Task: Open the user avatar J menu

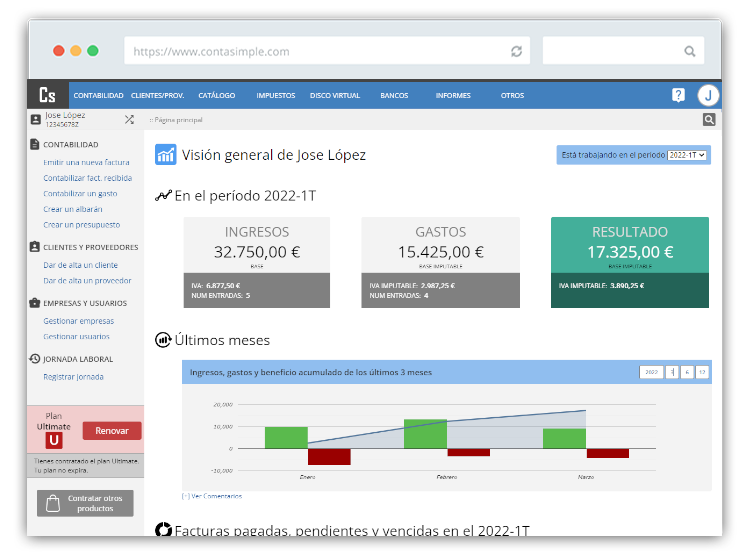Action: pyautogui.click(x=708, y=95)
